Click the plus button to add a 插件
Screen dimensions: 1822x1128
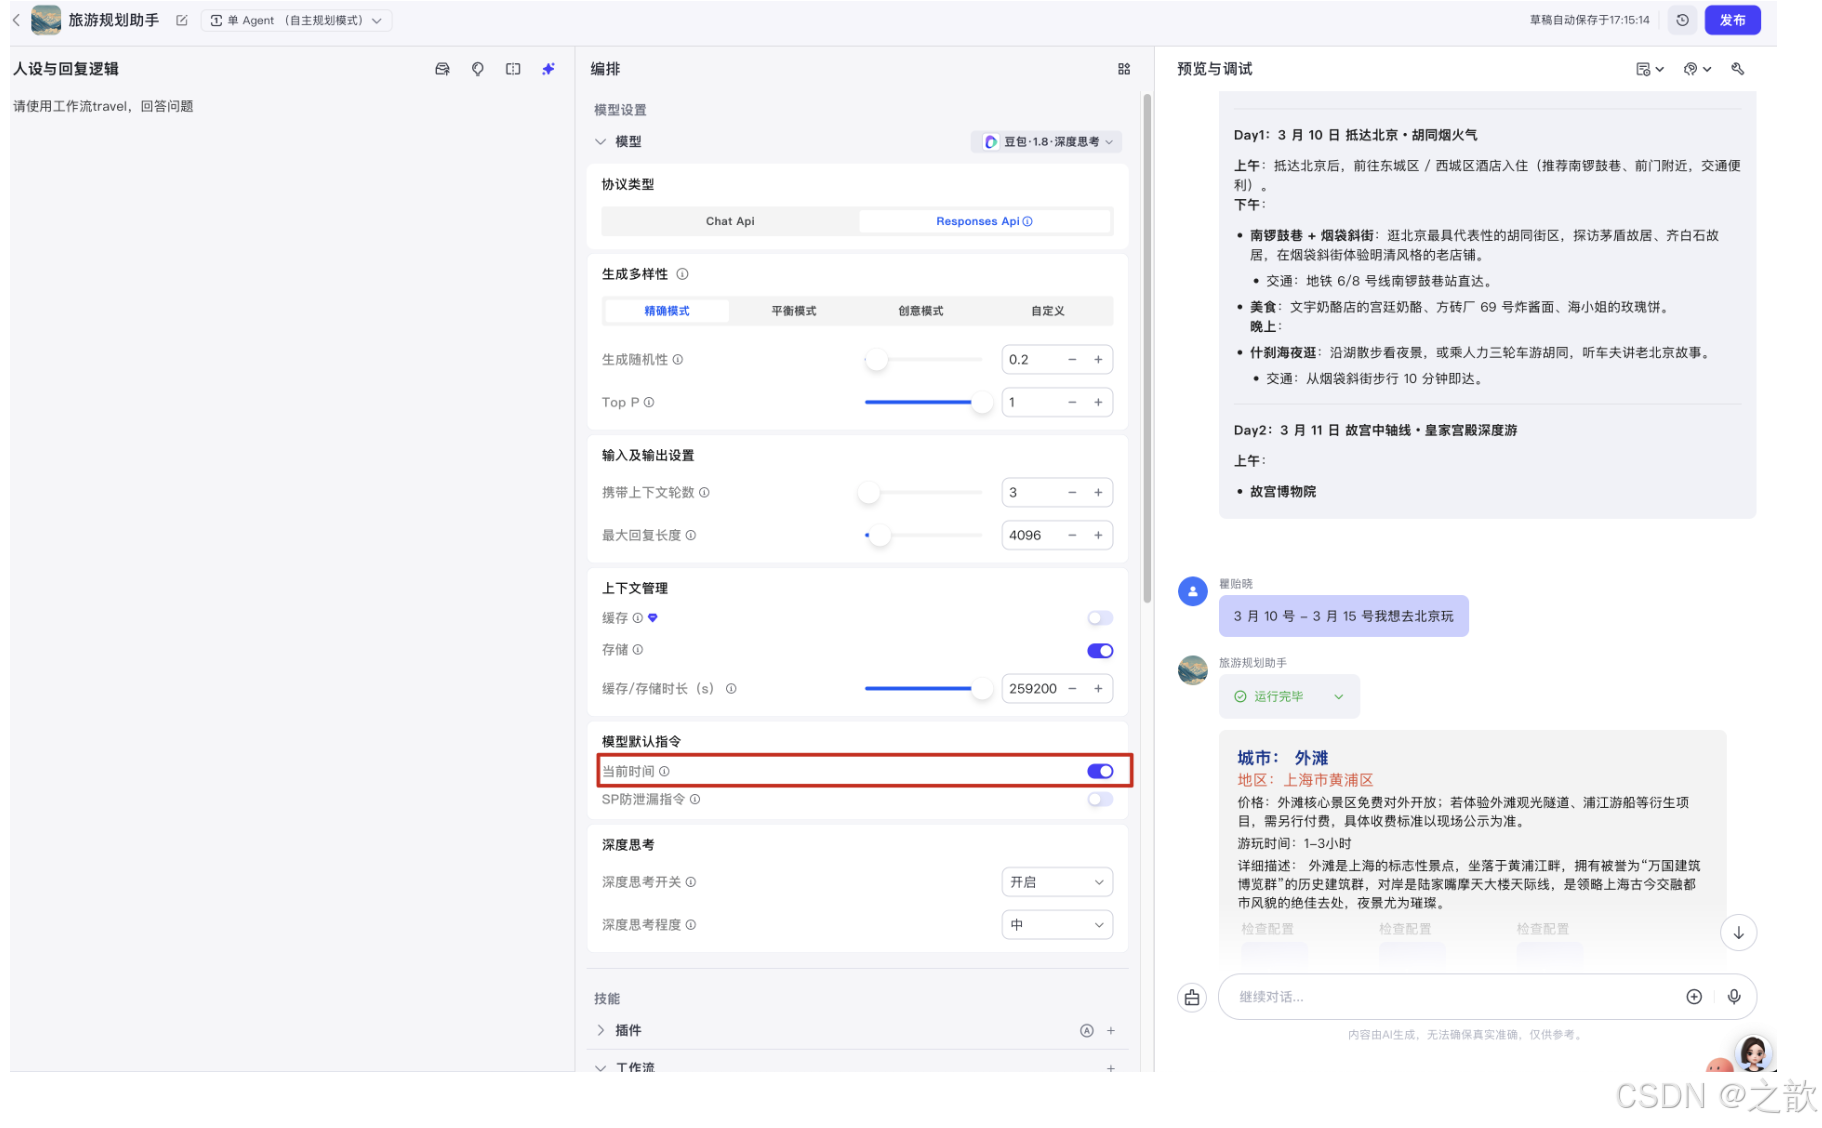click(x=1110, y=1030)
